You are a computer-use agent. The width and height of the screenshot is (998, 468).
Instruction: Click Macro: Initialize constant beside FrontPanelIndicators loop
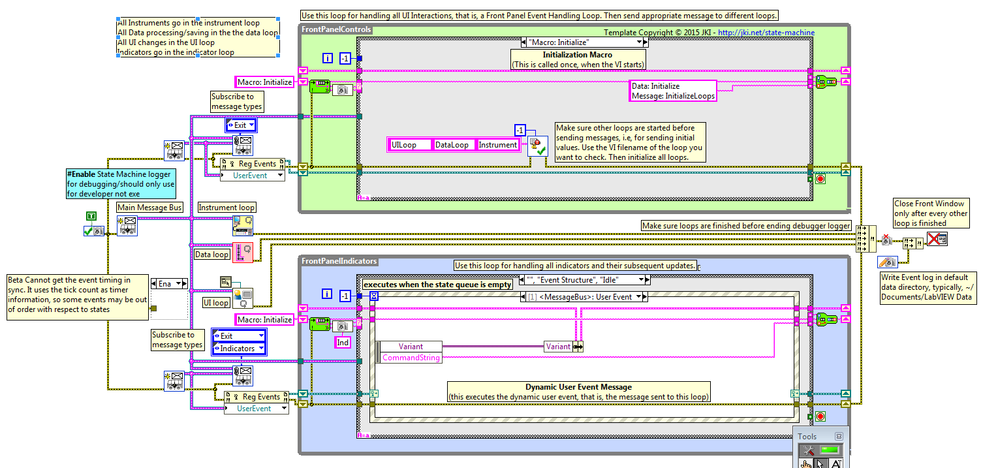(x=265, y=319)
